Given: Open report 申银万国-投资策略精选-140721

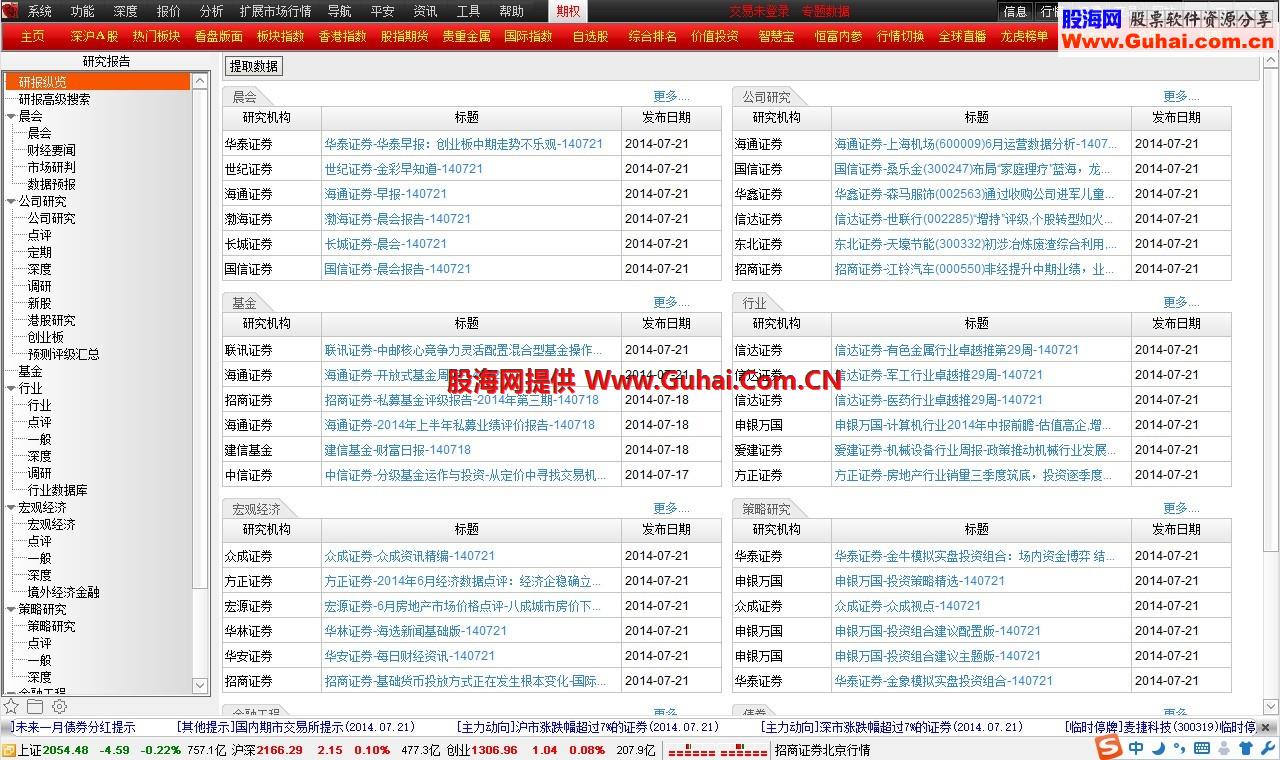Looking at the screenshot, I should pyautogui.click(x=919, y=581).
